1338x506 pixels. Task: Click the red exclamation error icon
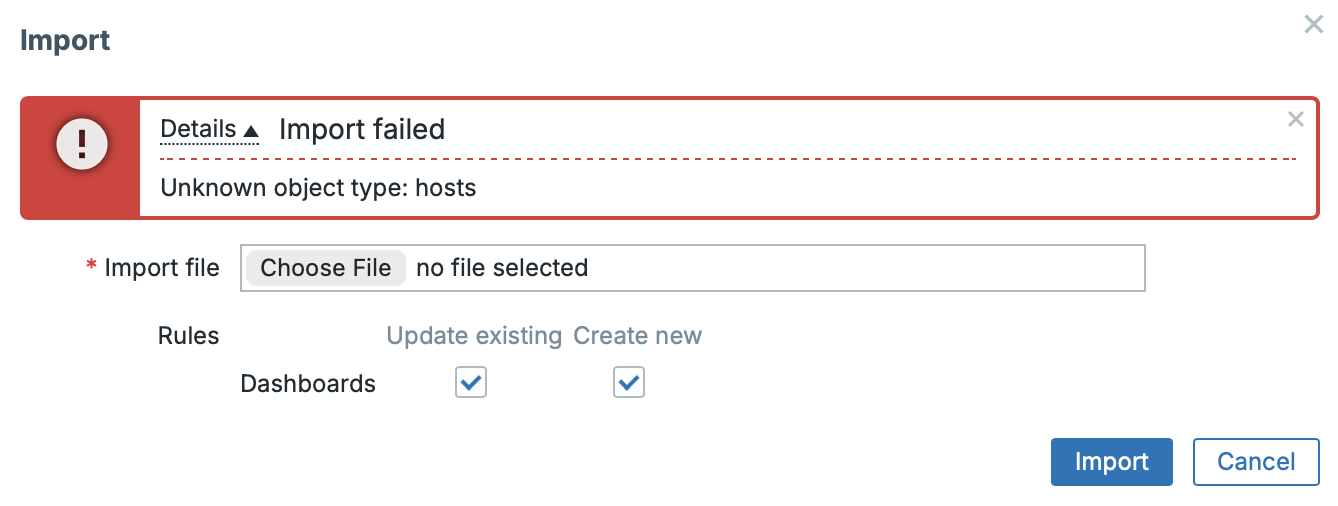pos(81,146)
